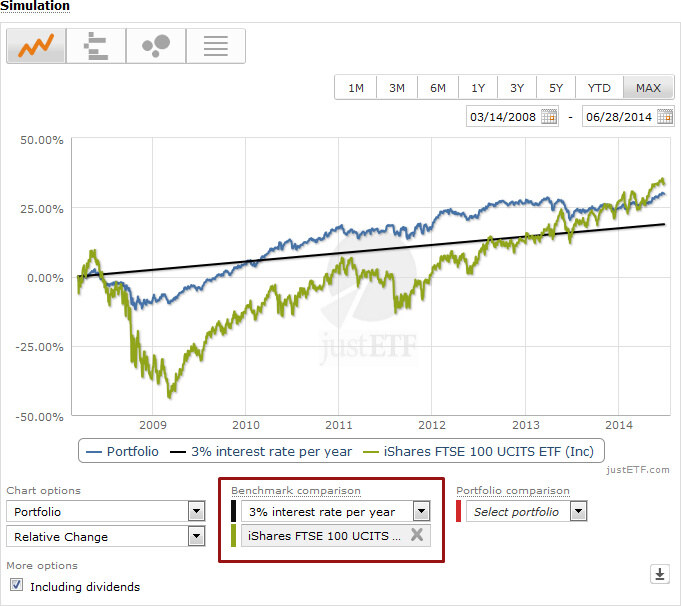Open the start date calendar picker
Image resolution: width=681 pixels, height=606 pixels.
[549, 117]
